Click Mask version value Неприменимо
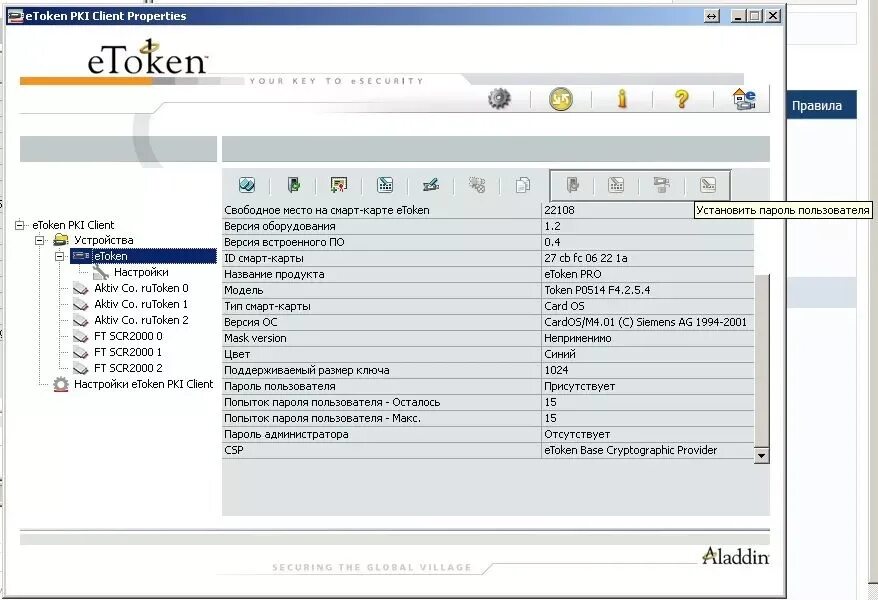This screenshot has width=878, height=600. click(x=577, y=339)
